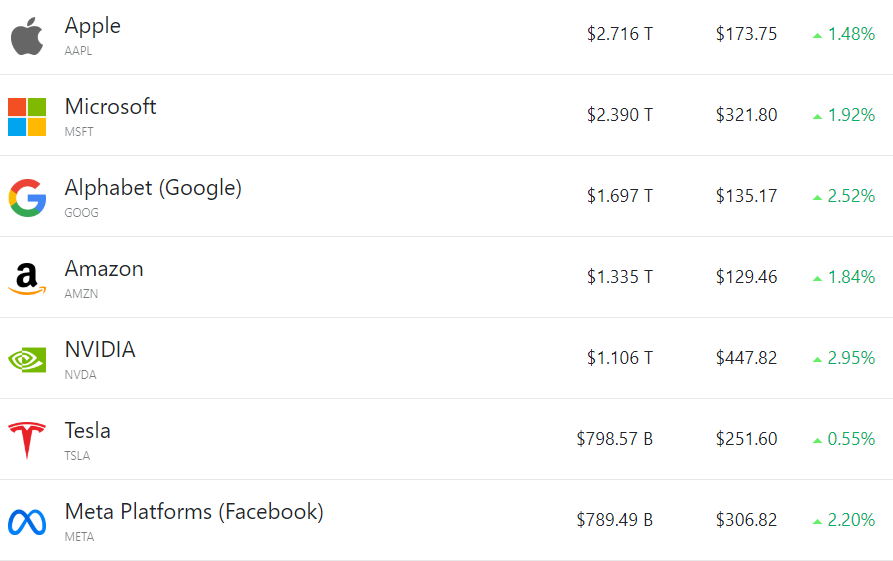Image resolution: width=893 pixels, height=561 pixels.
Task: Open the Microsoft company link
Action: pos(110,107)
